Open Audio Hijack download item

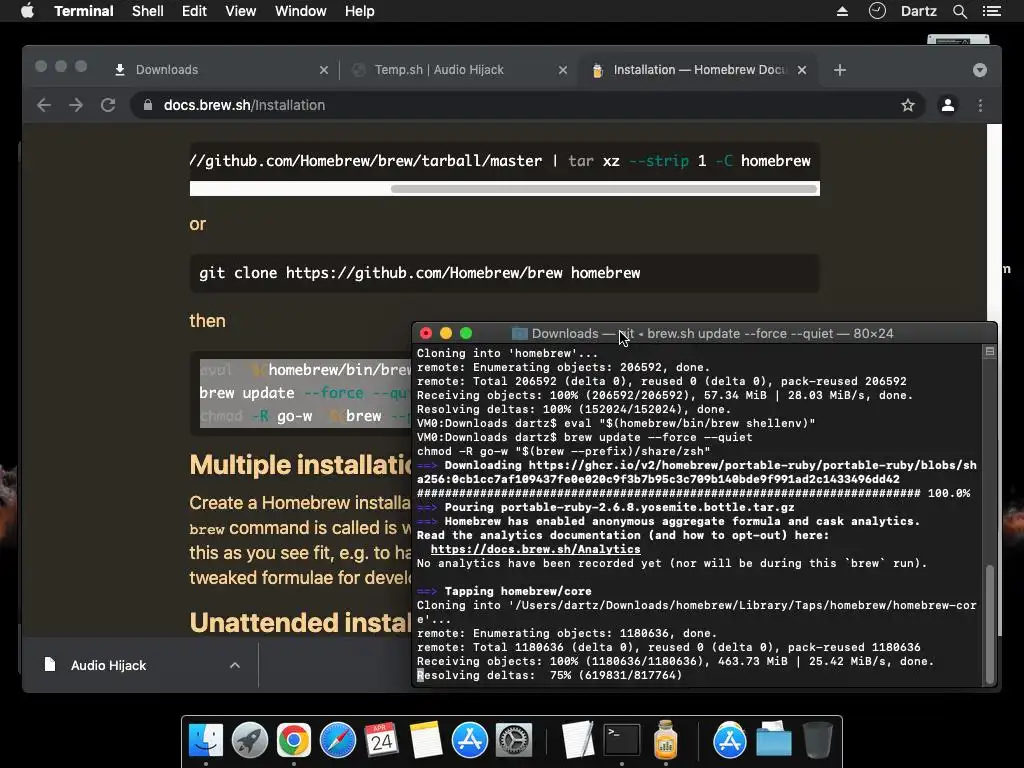108,665
